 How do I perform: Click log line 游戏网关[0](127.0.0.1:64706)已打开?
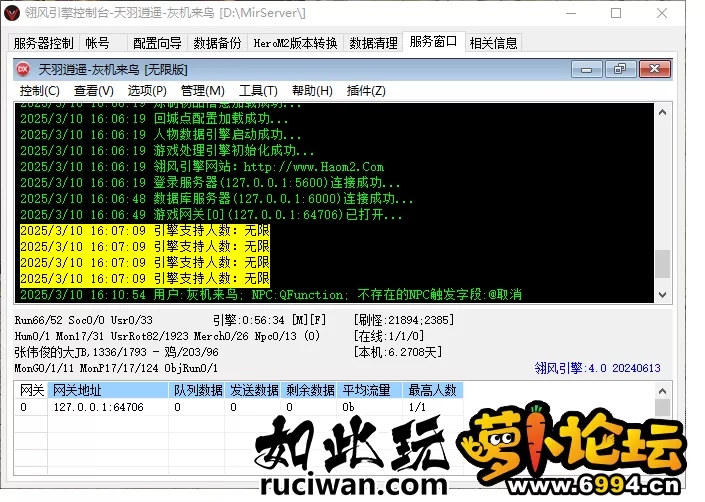pyautogui.click(x=211, y=215)
